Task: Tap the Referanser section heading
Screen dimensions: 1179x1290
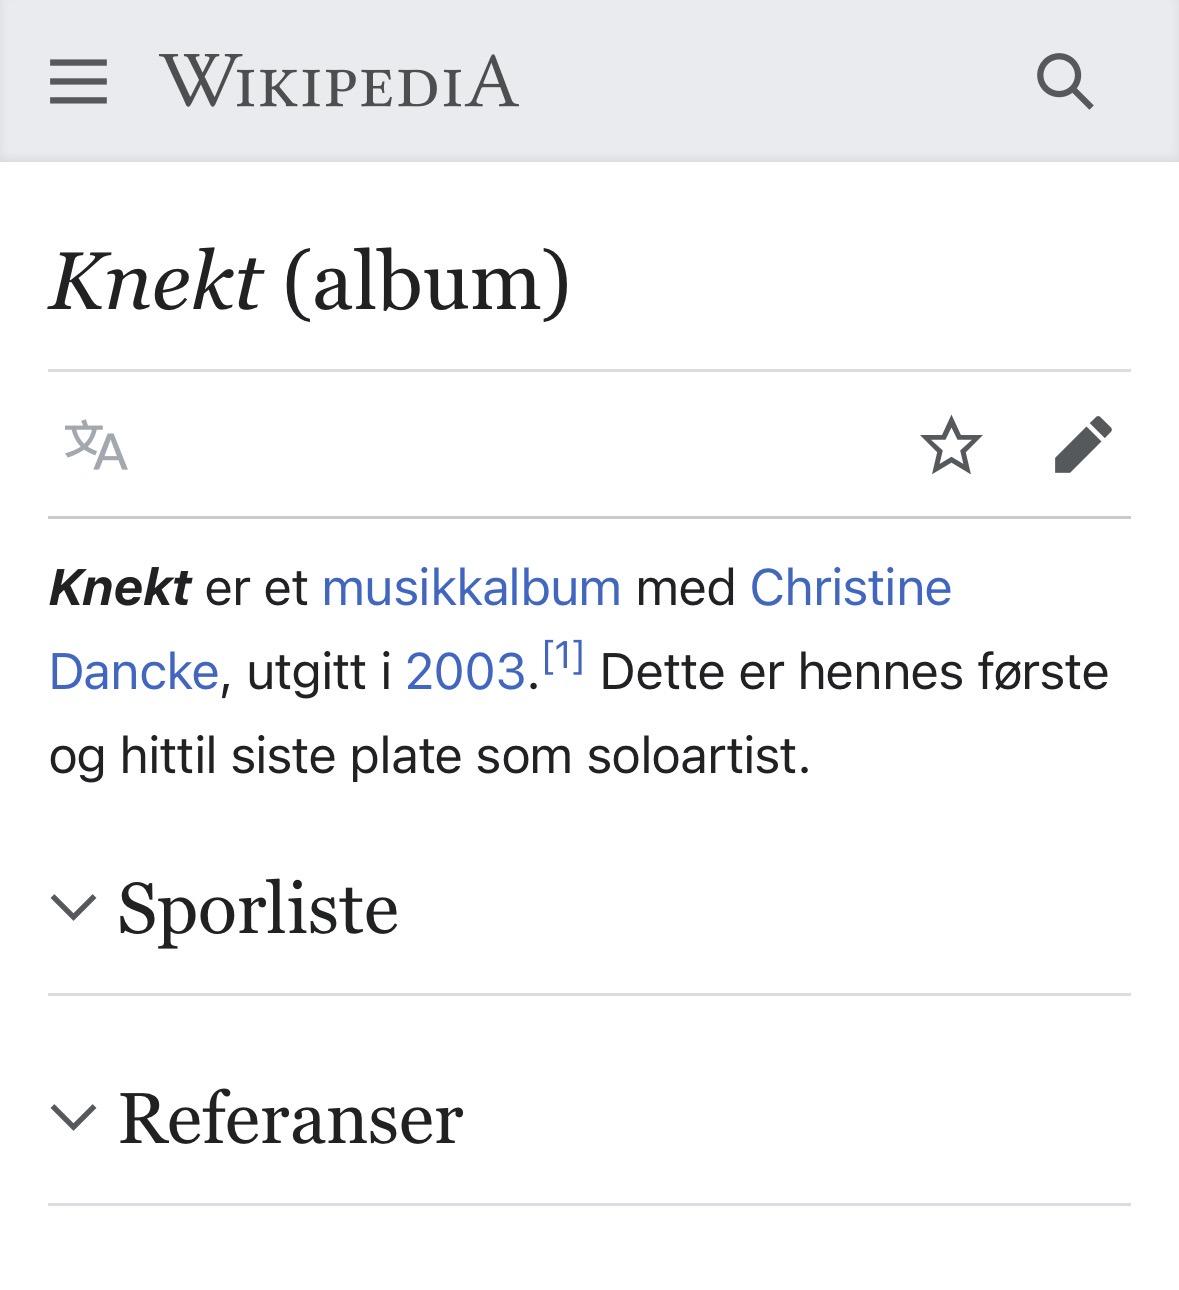Action: tap(291, 1117)
